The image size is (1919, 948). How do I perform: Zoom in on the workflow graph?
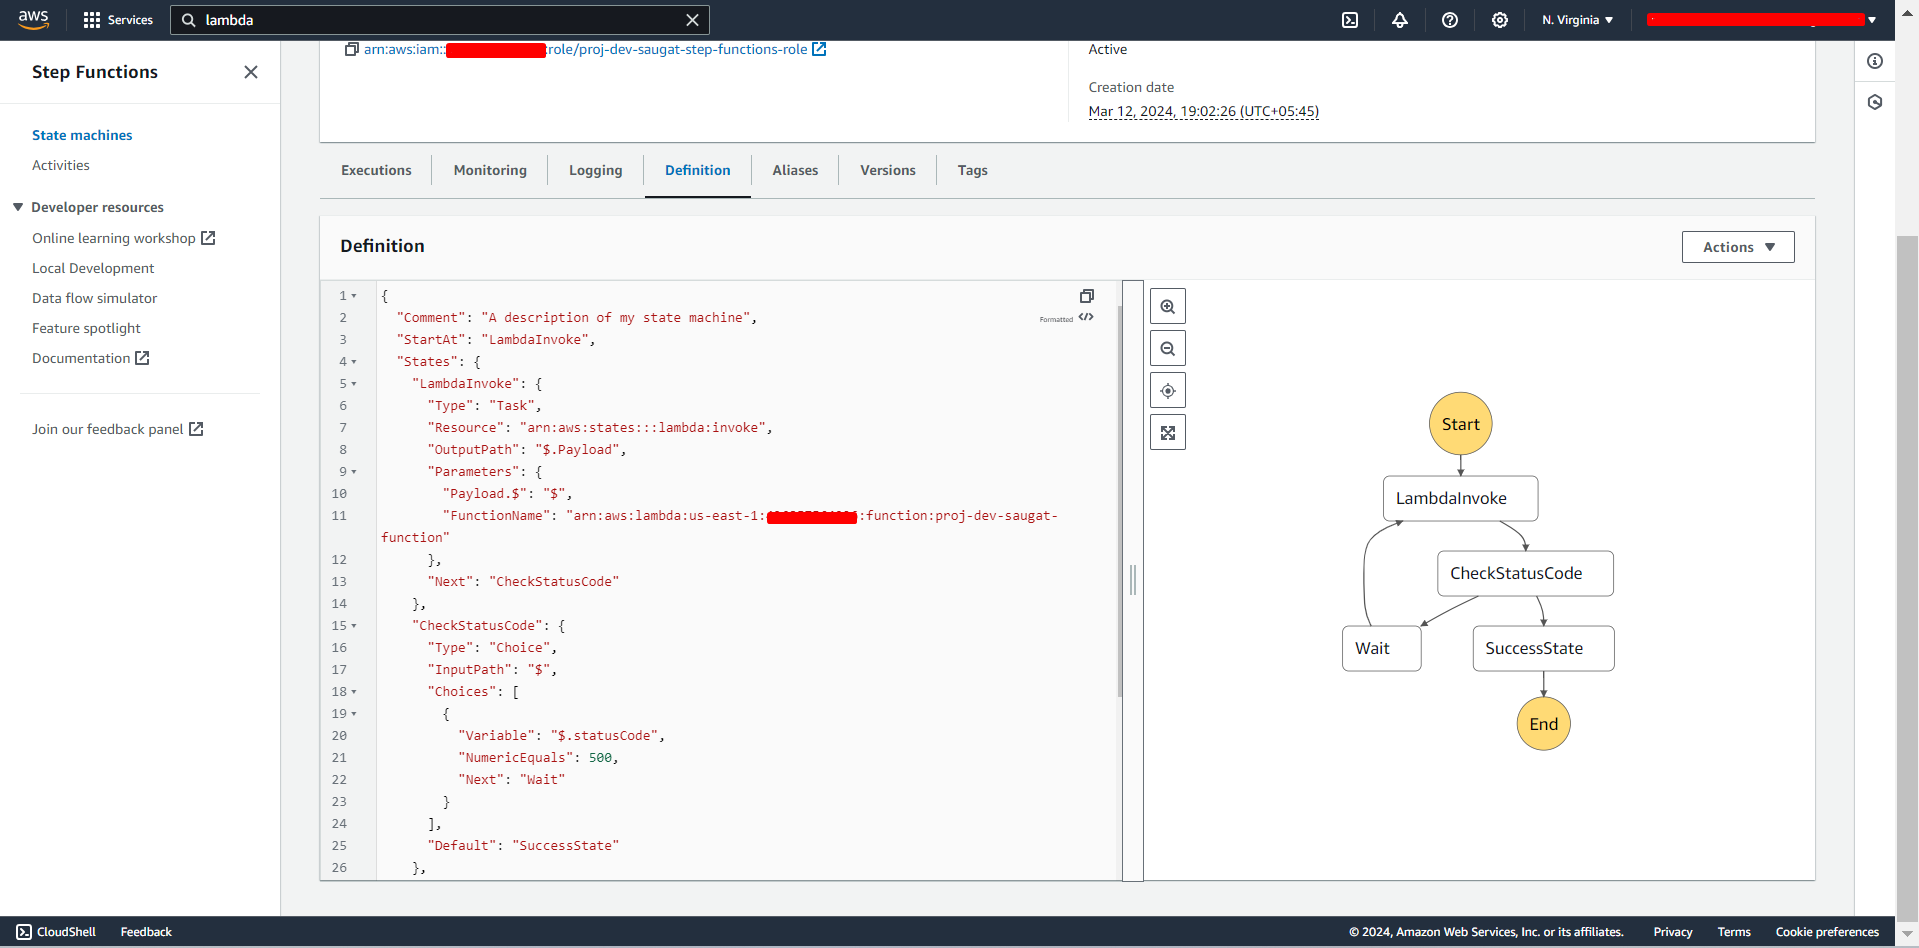pyautogui.click(x=1168, y=307)
